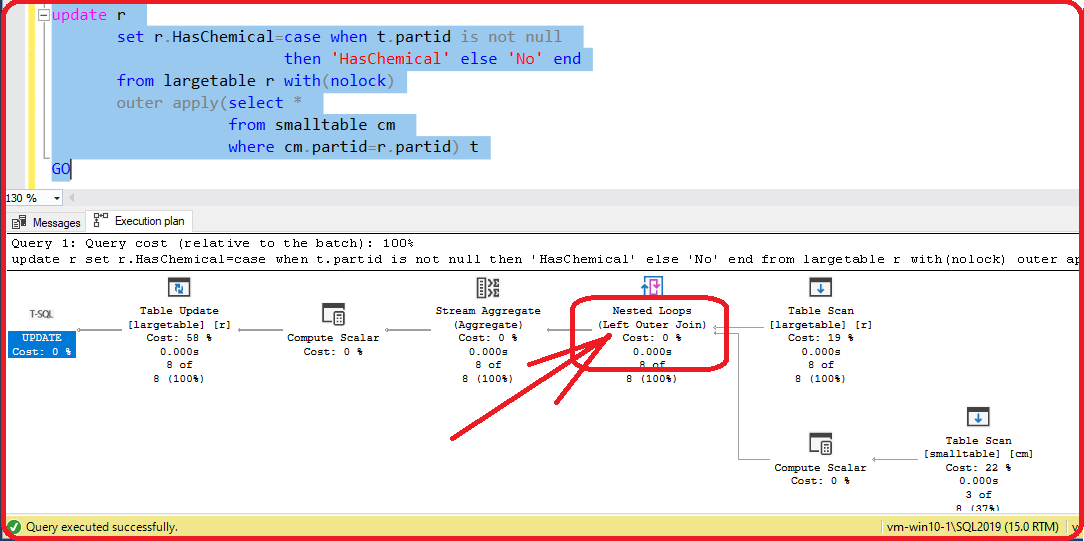Viewport: 1084px width, 541px height.
Task: Collapse the update statement code block
Action: (x=44, y=15)
